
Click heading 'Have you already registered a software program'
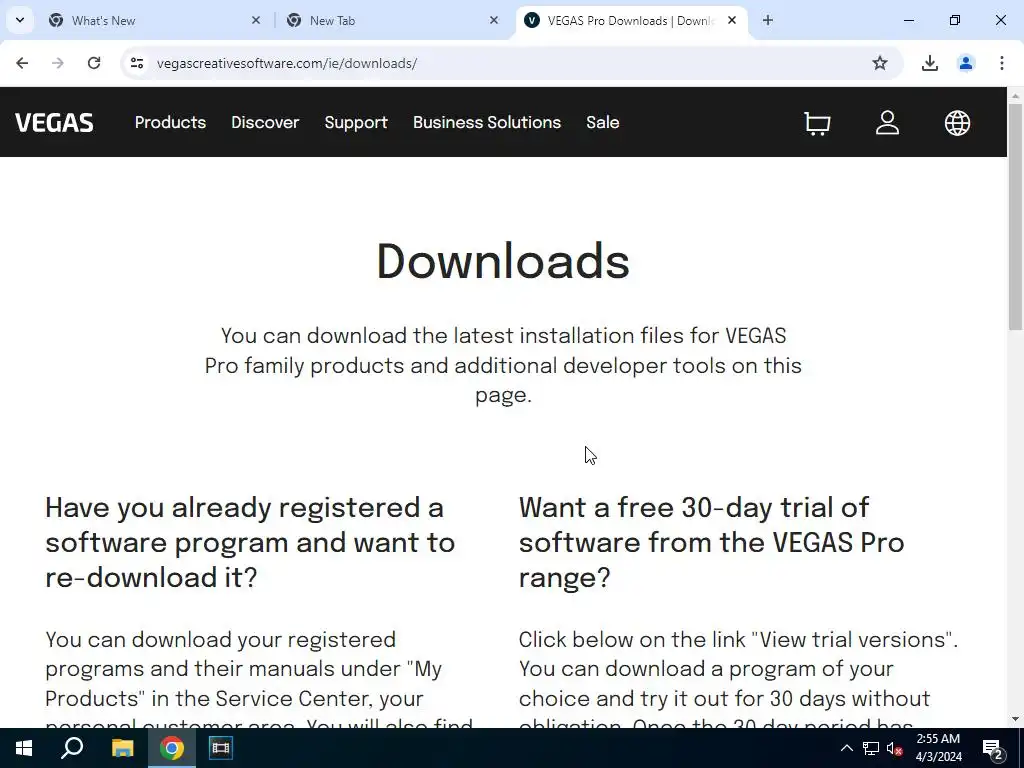pyautogui.click(x=250, y=542)
